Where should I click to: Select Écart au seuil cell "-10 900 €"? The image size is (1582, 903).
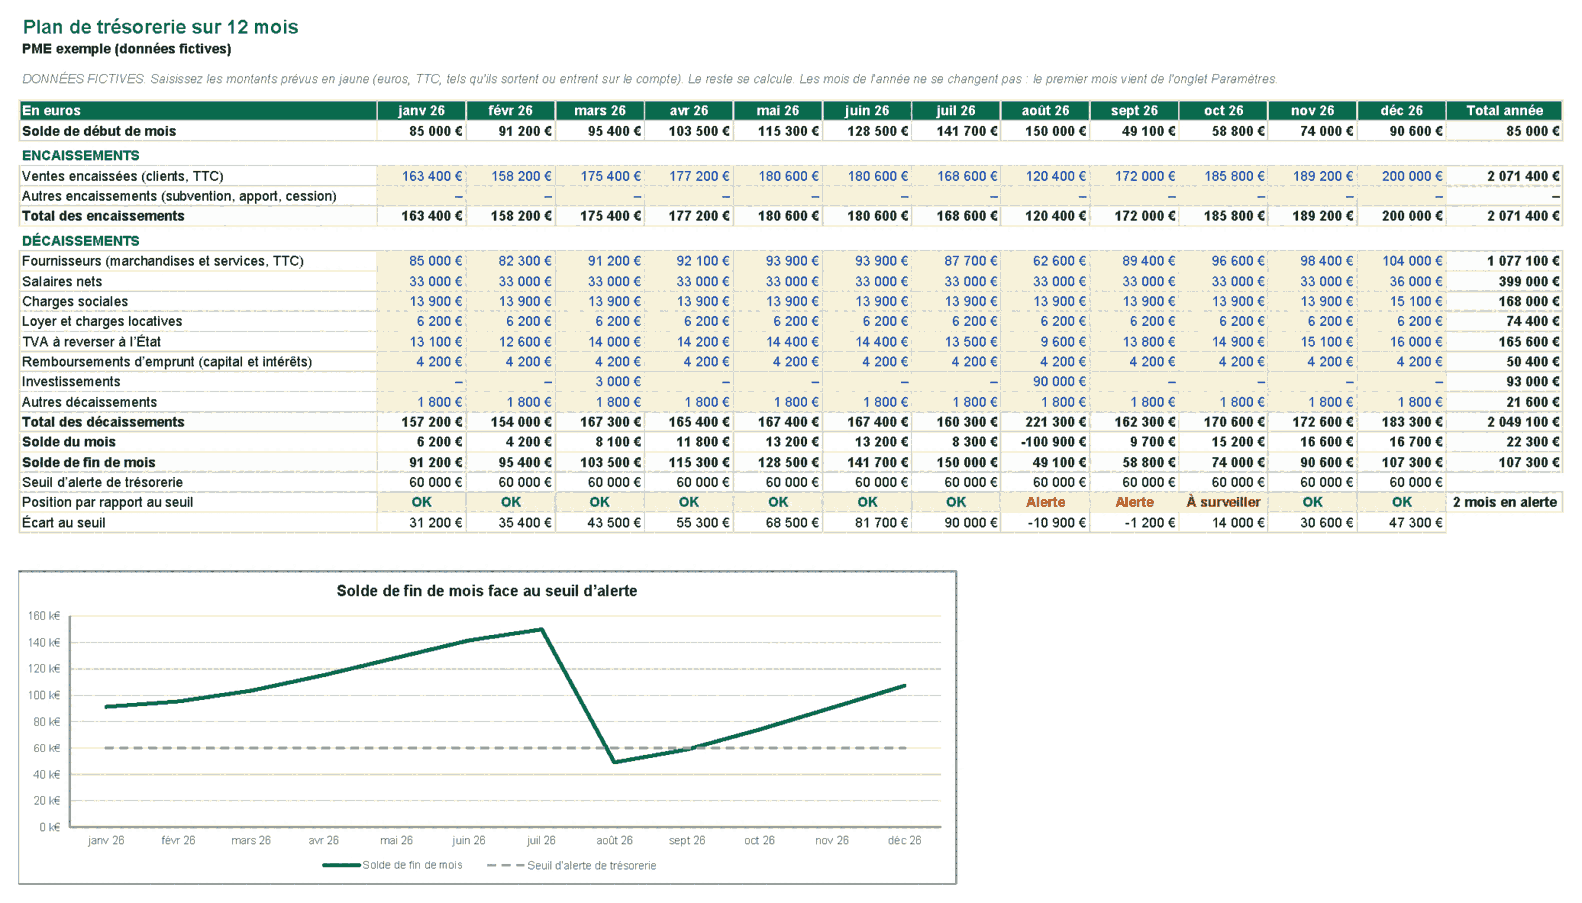(1045, 523)
